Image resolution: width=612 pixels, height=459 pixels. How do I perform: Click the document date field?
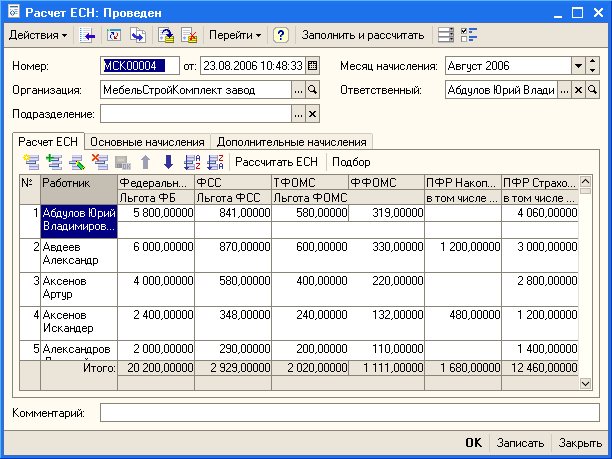pos(253,66)
